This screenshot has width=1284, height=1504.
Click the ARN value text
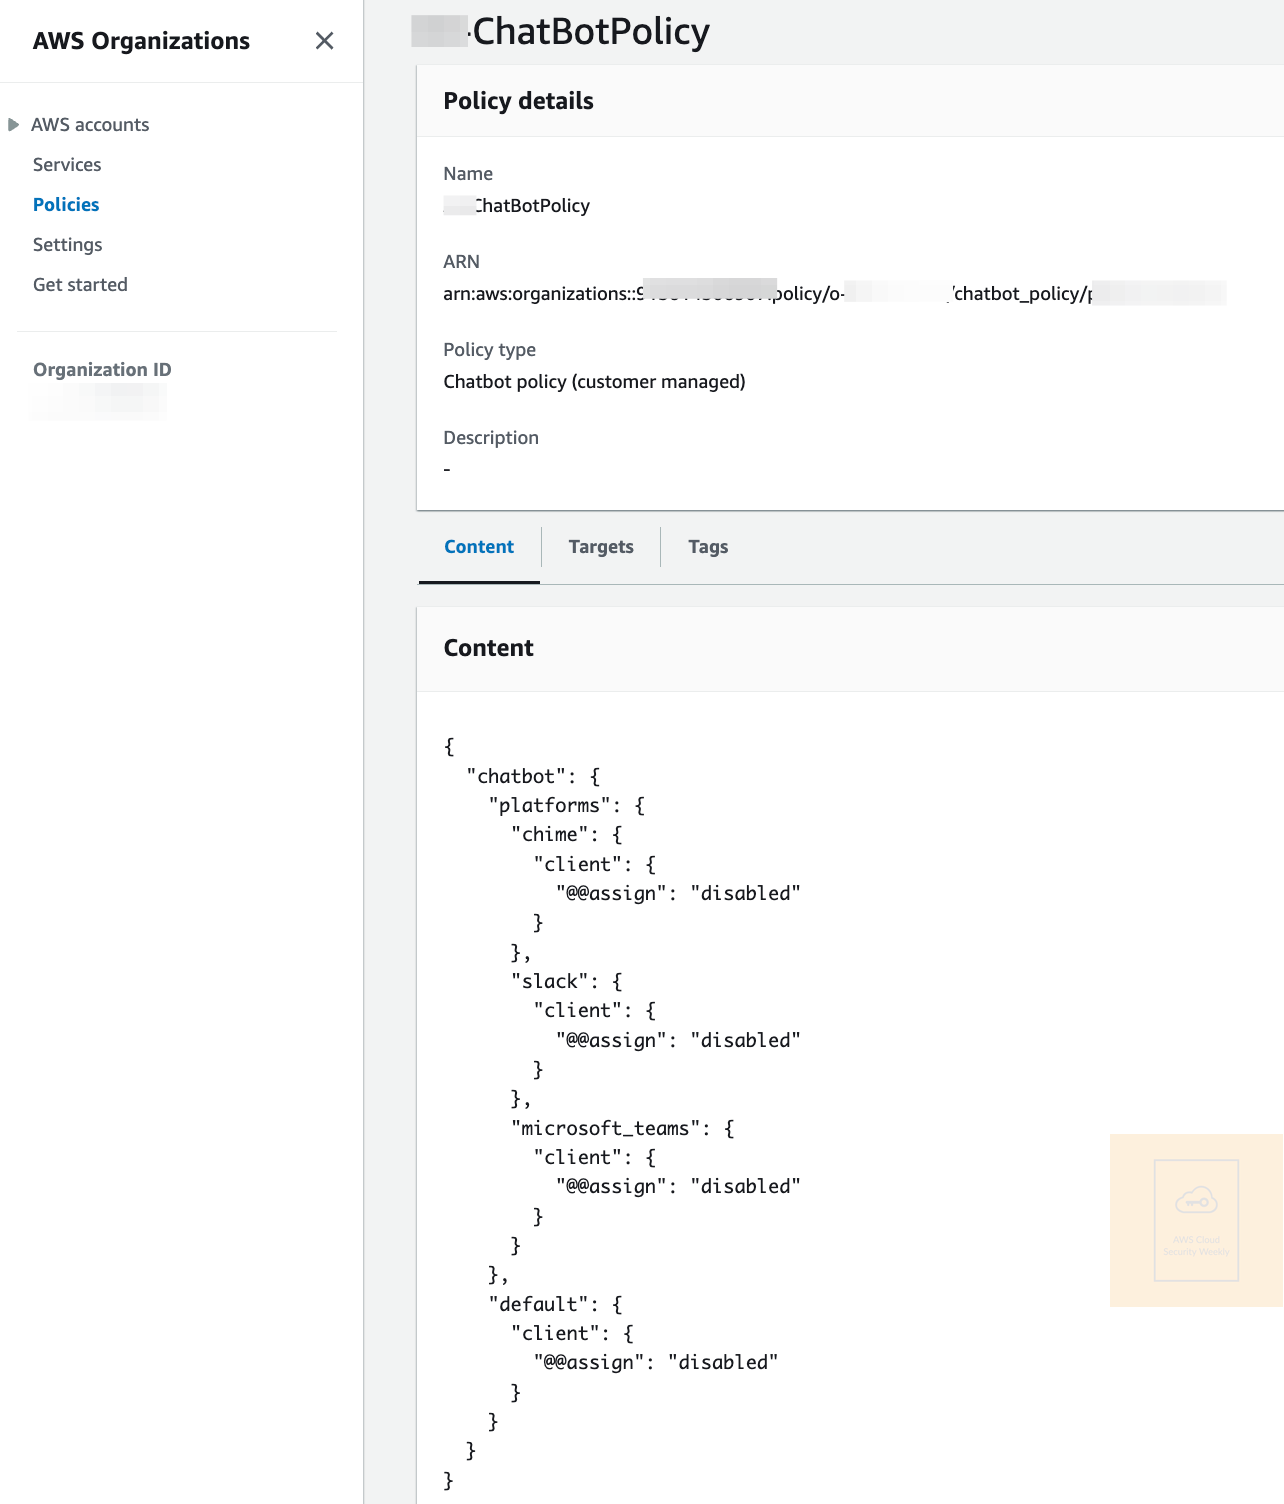(x=835, y=293)
